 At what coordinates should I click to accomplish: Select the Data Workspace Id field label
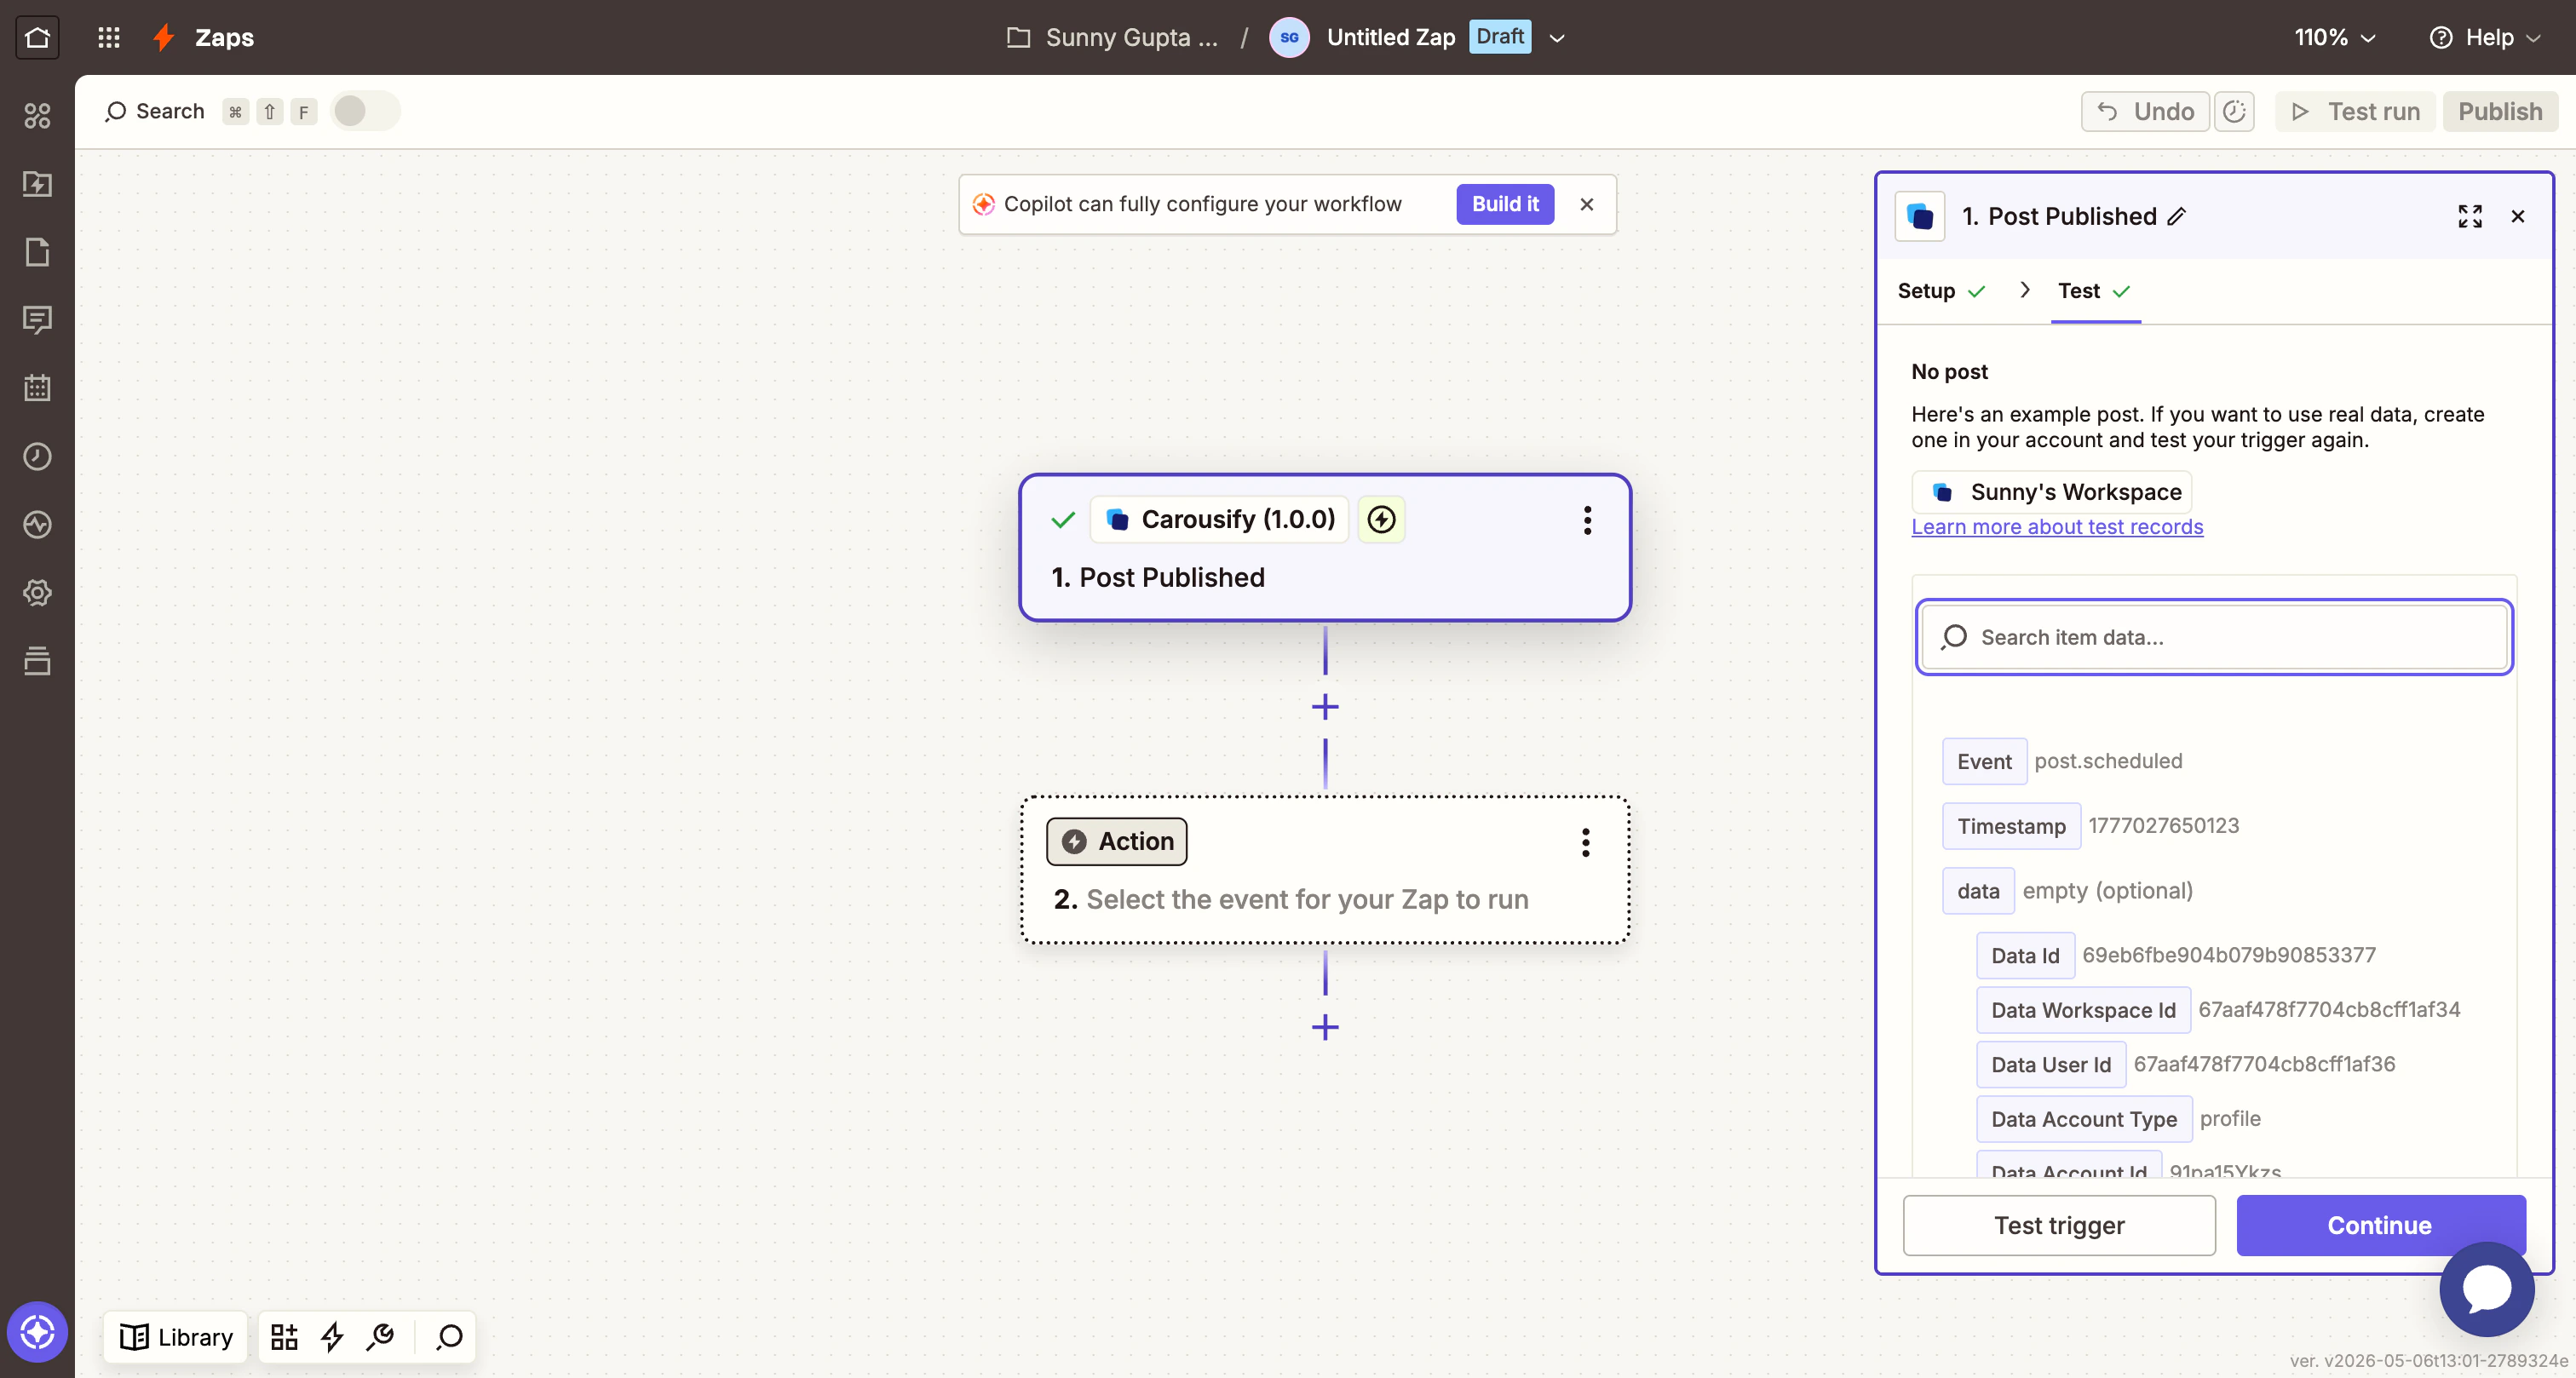coord(2083,1010)
